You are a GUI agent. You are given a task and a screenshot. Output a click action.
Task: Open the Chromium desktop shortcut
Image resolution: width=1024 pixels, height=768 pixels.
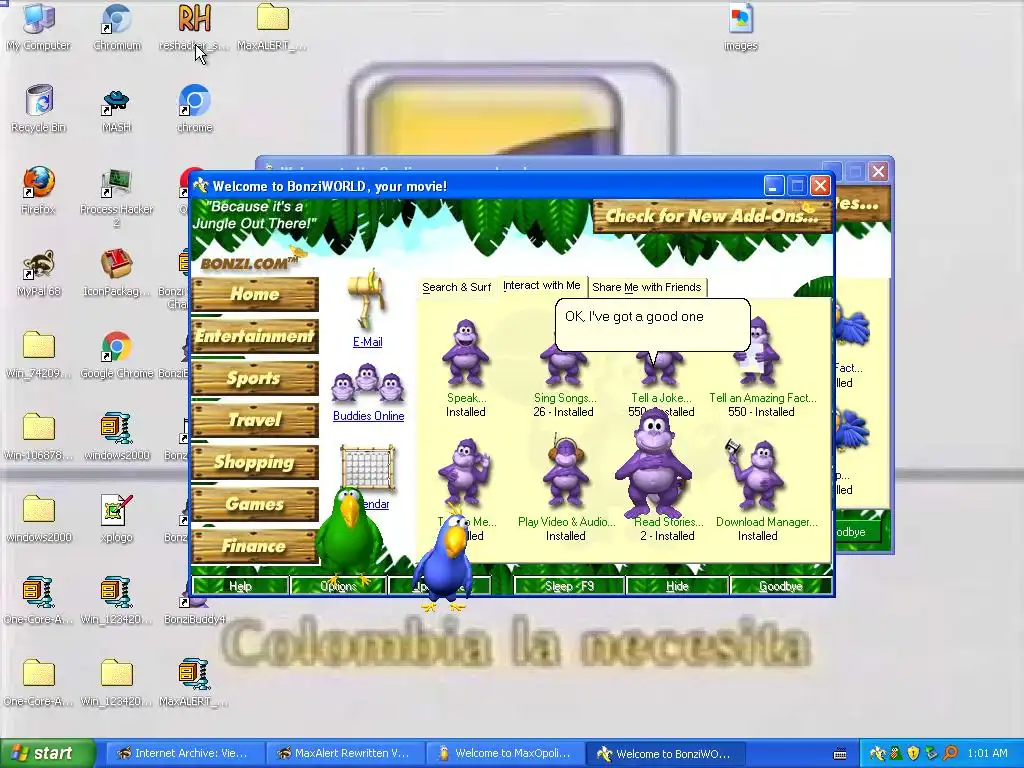117,26
